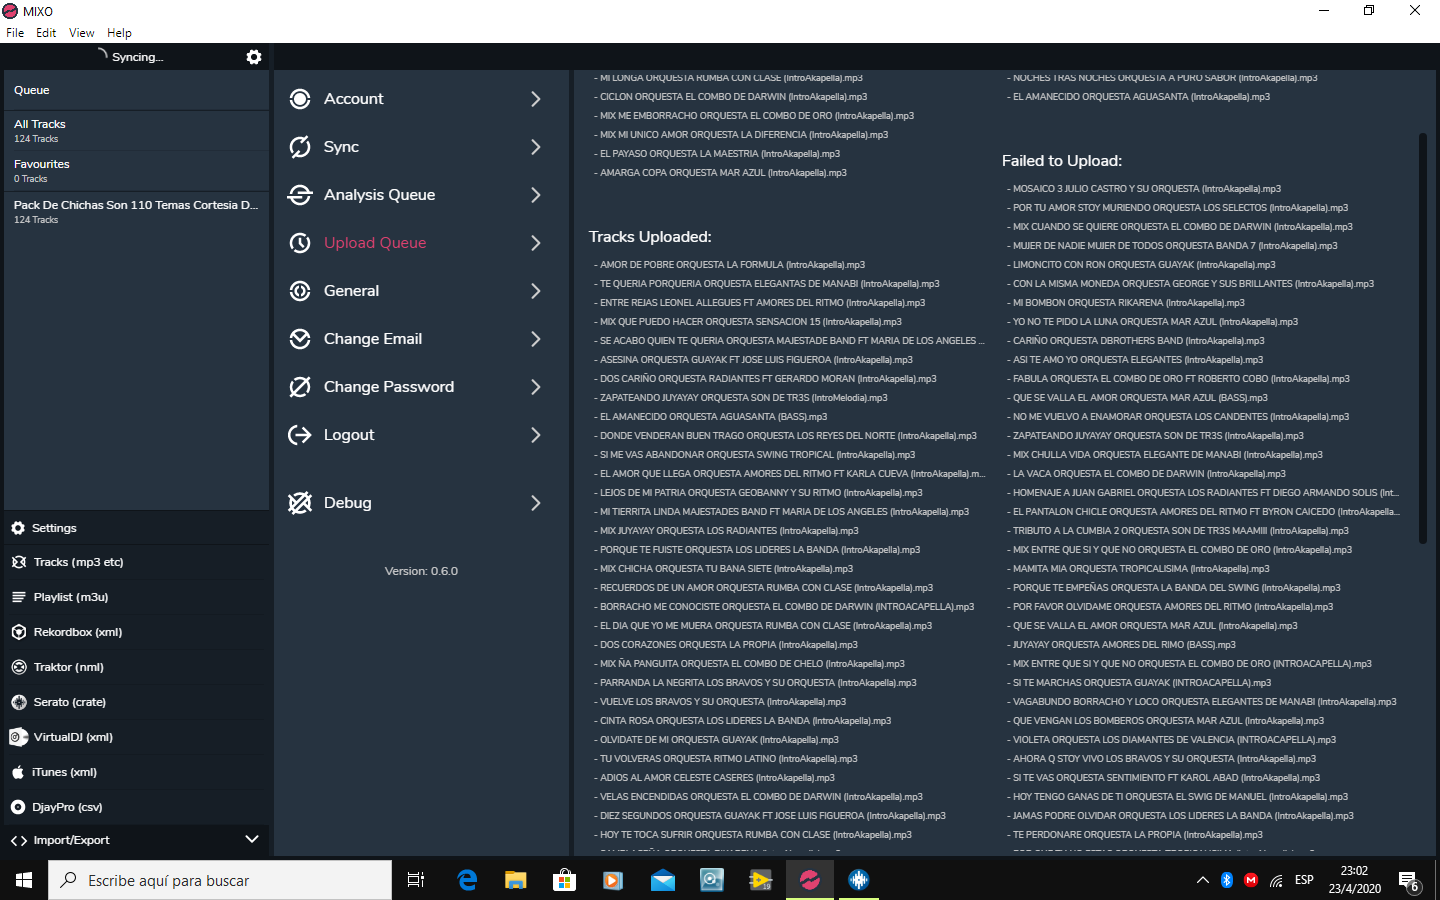
Task: Expand the Debug section chevron
Action: point(536,503)
